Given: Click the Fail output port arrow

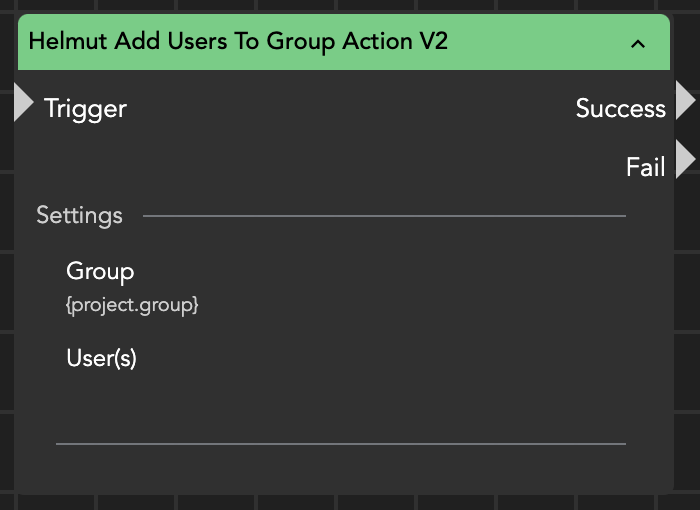Looking at the screenshot, I should pyautogui.click(x=685, y=160).
